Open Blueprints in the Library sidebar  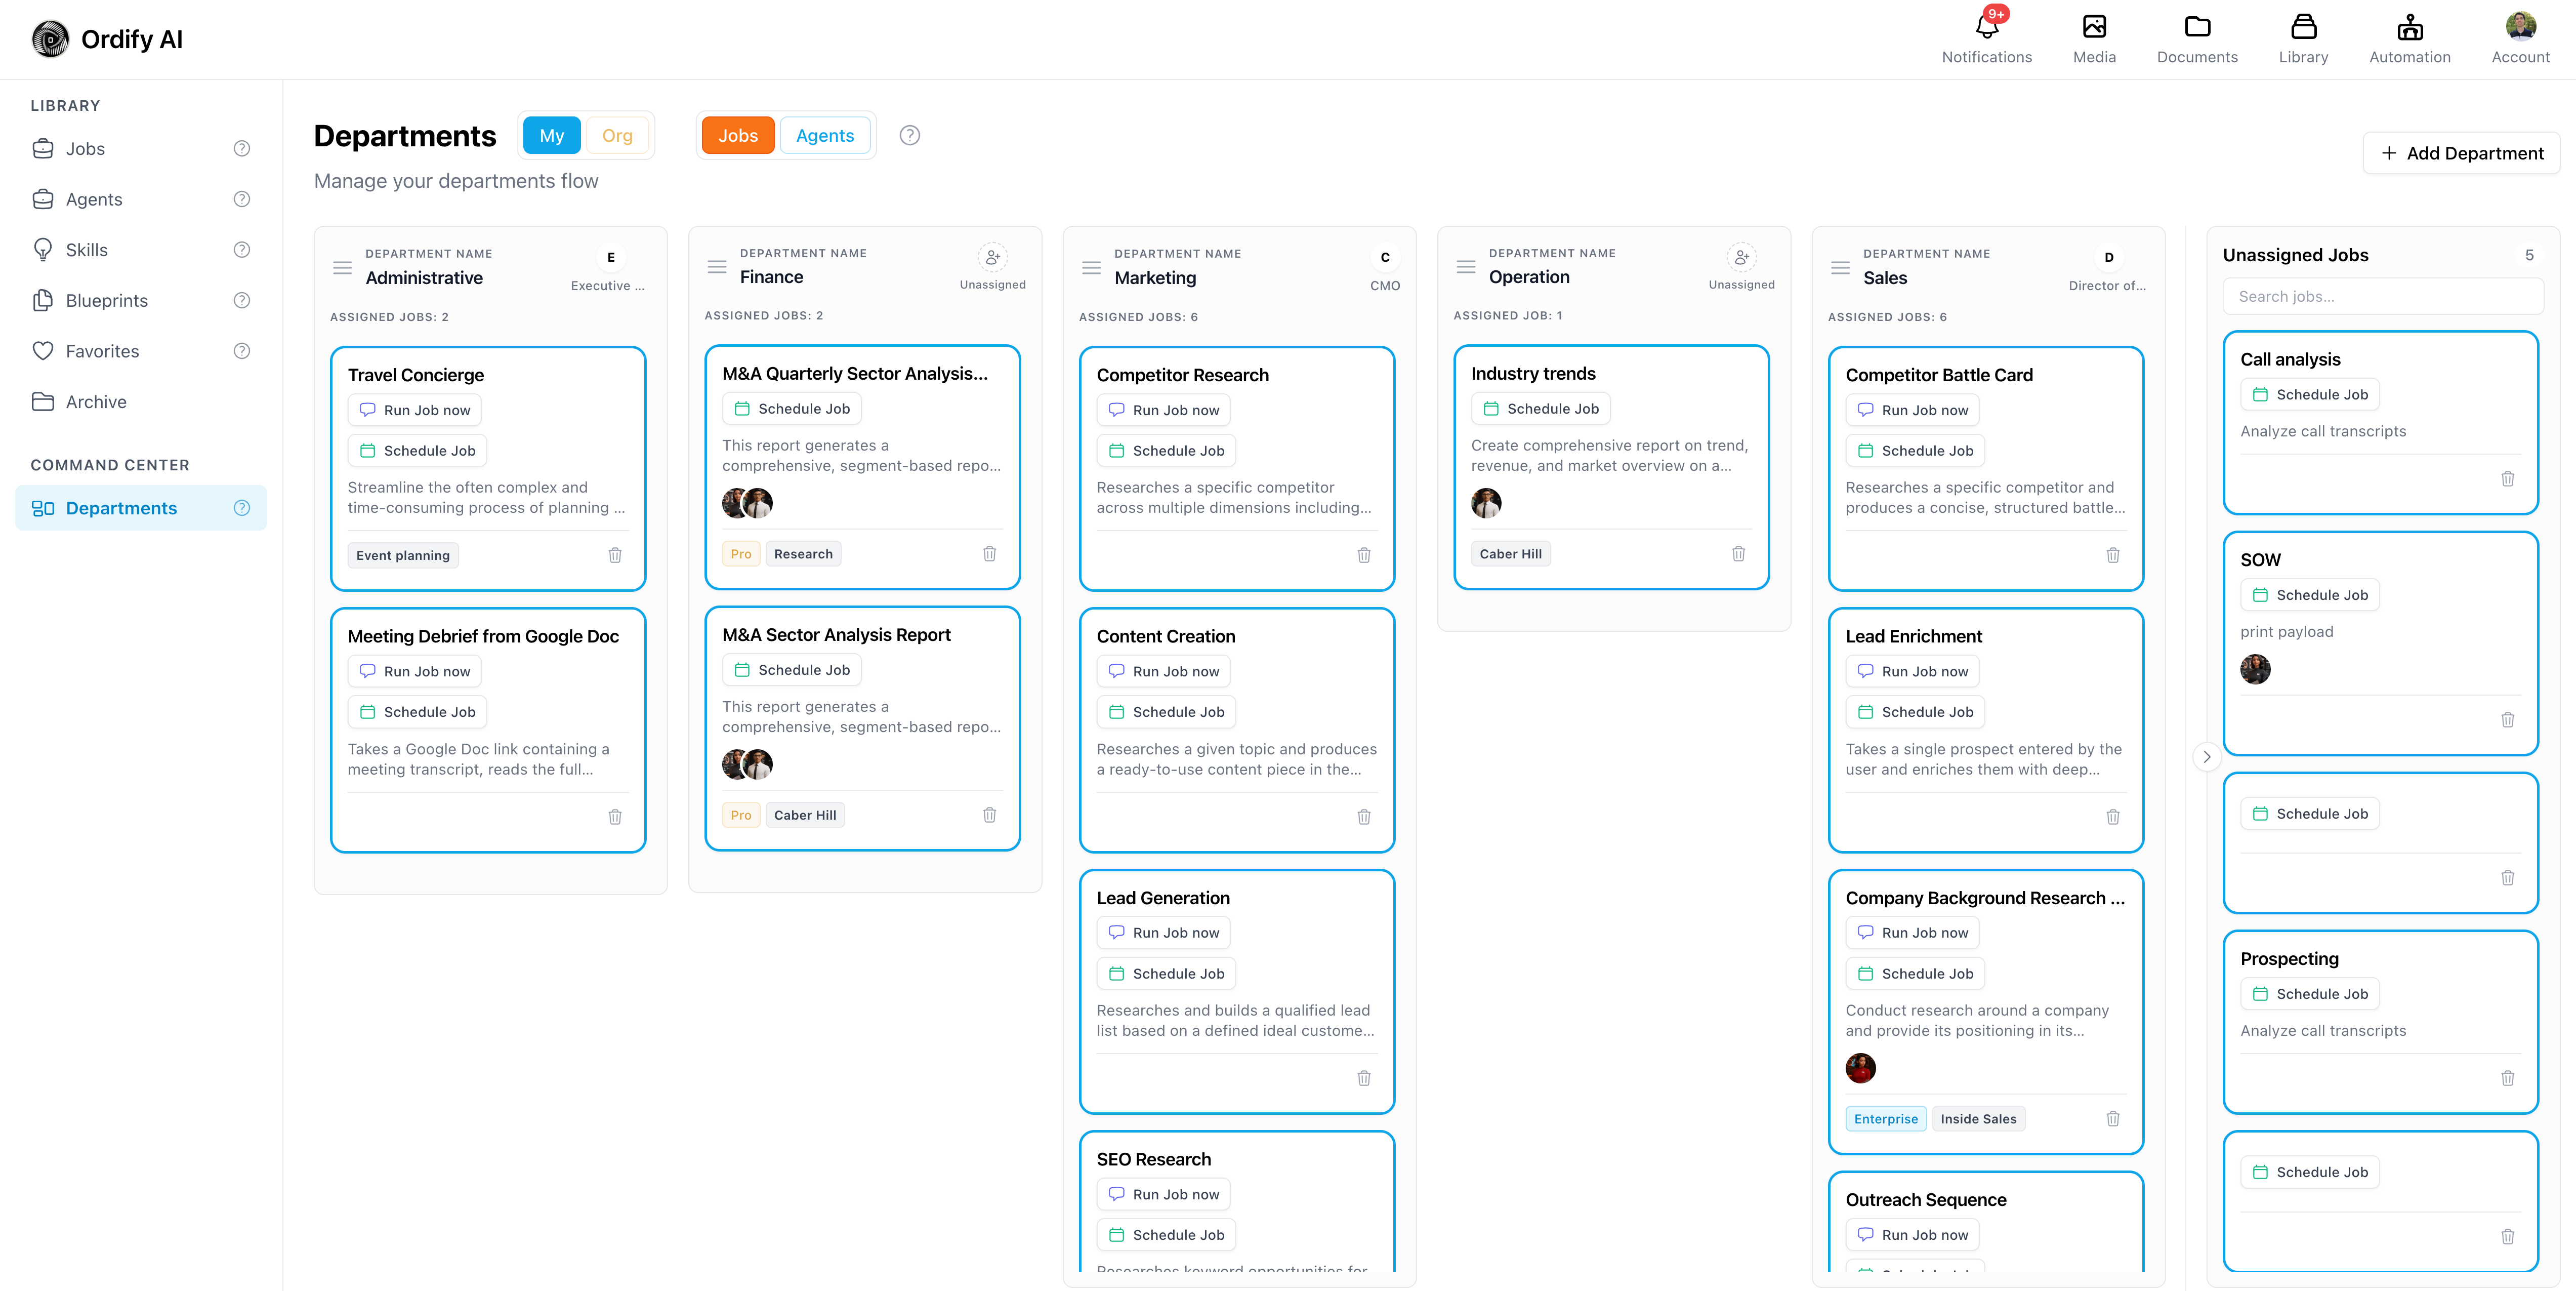click(x=141, y=300)
